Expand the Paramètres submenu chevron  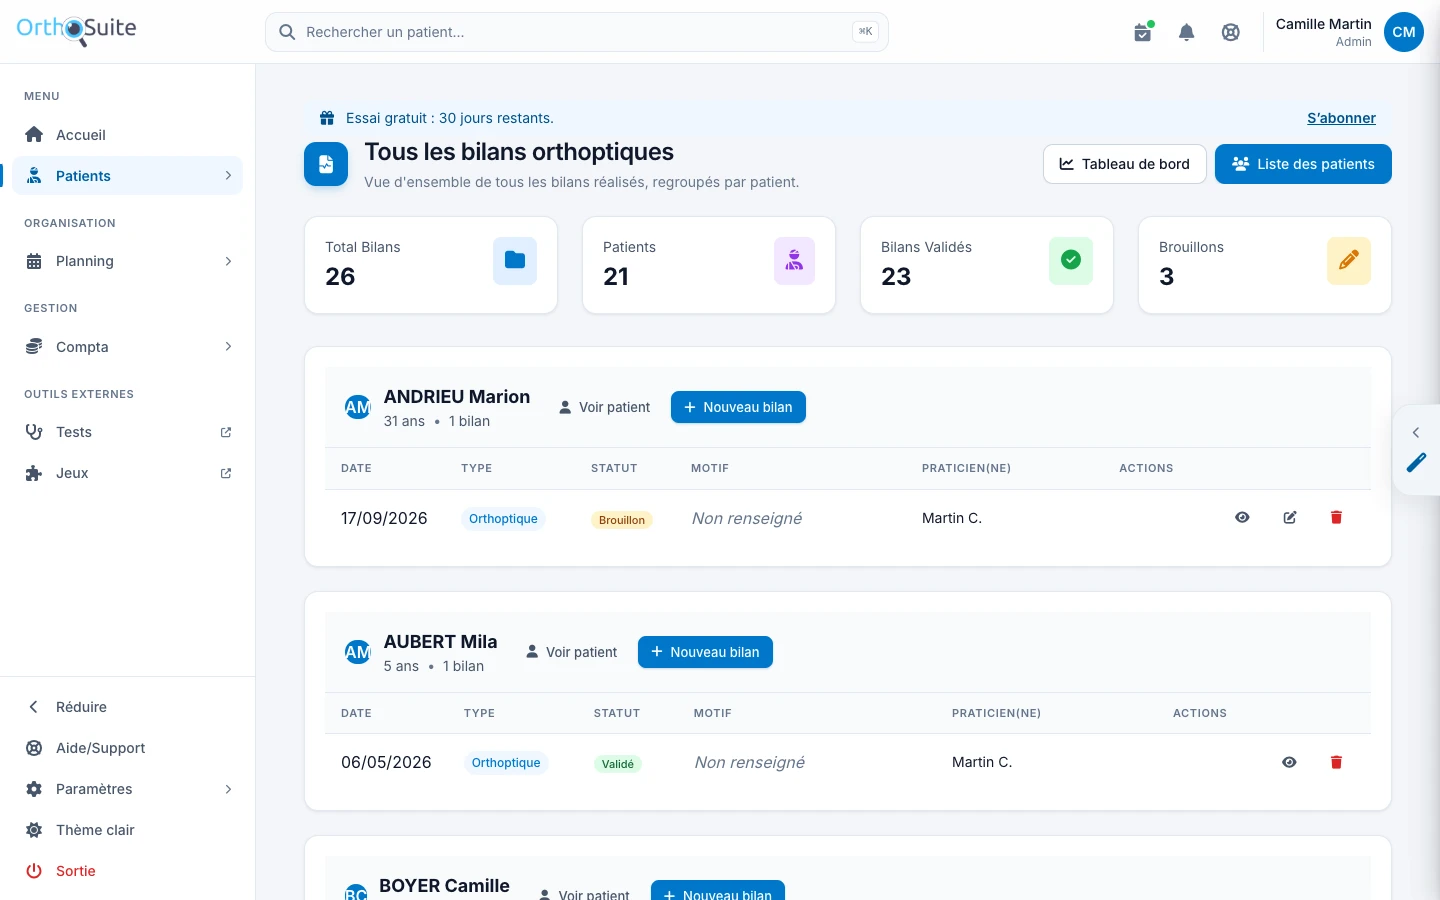click(228, 789)
